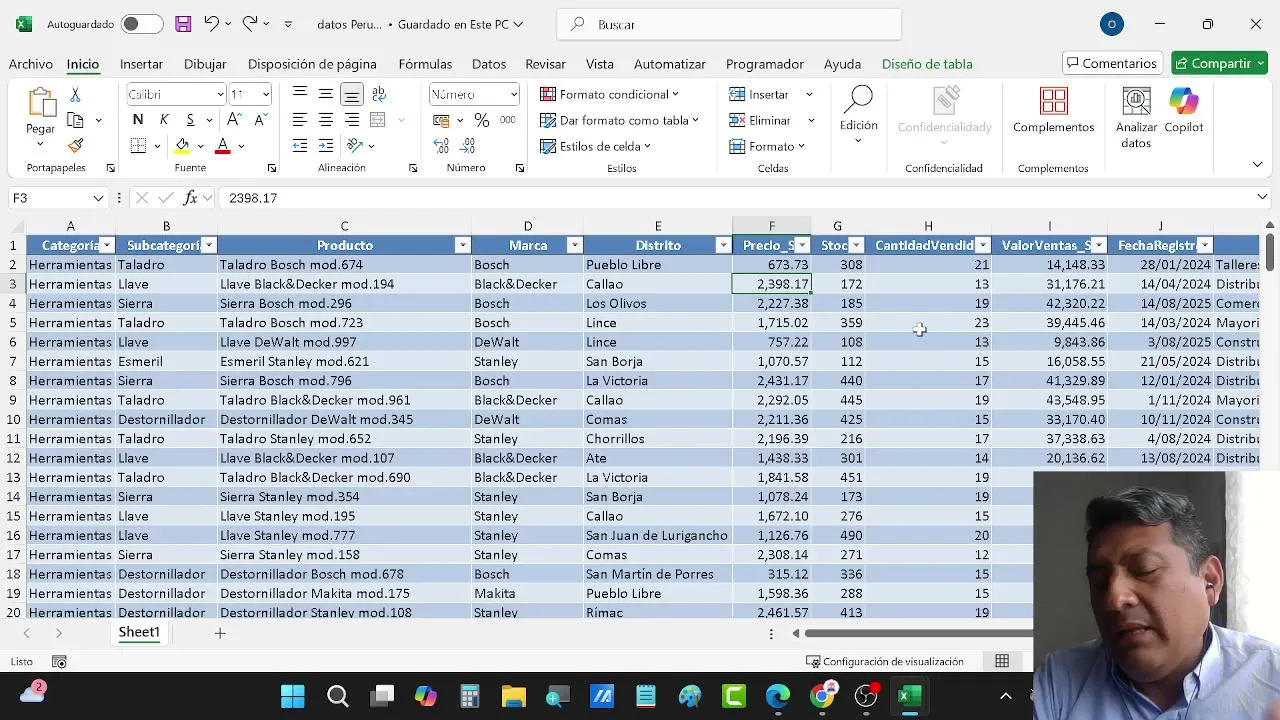Open Microsoft Edge from the taskbar

778,696
